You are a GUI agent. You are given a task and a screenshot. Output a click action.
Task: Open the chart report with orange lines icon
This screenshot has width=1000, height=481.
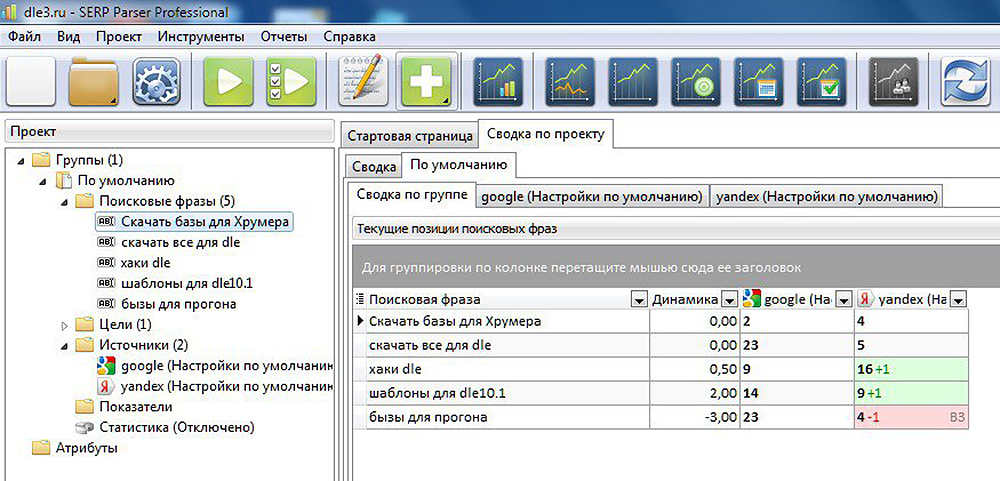[570, 81]
